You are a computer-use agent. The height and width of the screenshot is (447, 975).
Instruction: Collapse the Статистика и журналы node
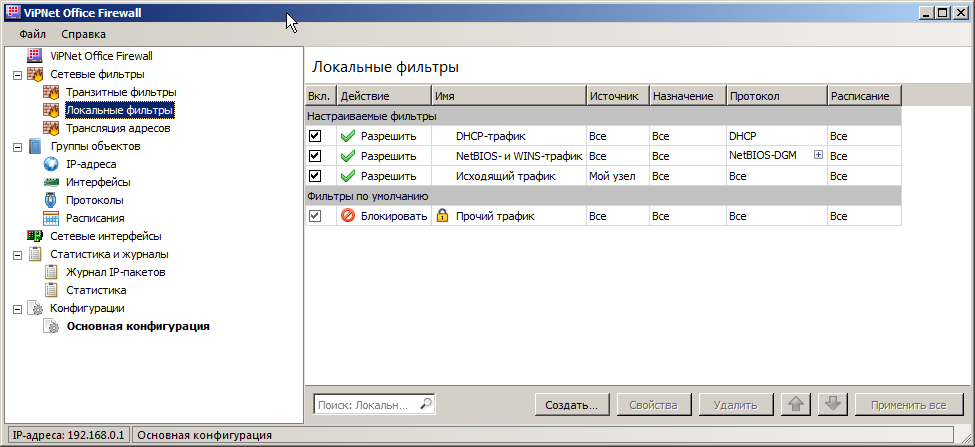click(17, 255)
